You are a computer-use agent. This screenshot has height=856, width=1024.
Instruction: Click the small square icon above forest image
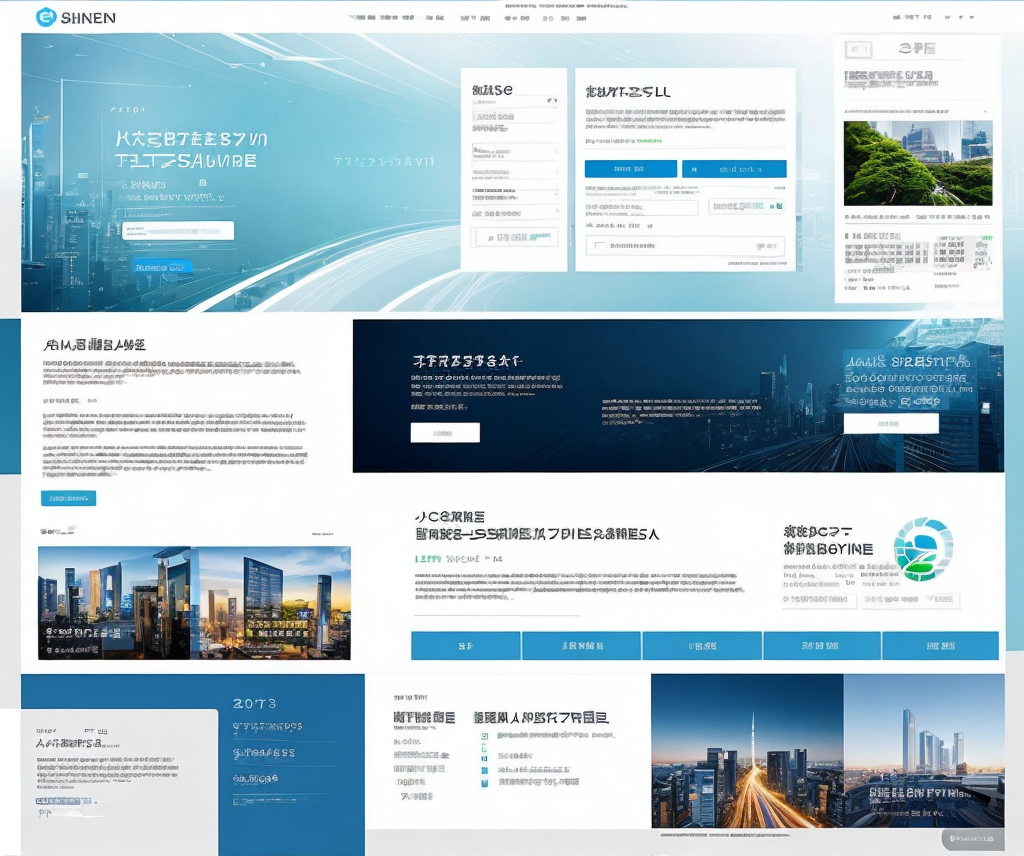(x=858, y=49)
